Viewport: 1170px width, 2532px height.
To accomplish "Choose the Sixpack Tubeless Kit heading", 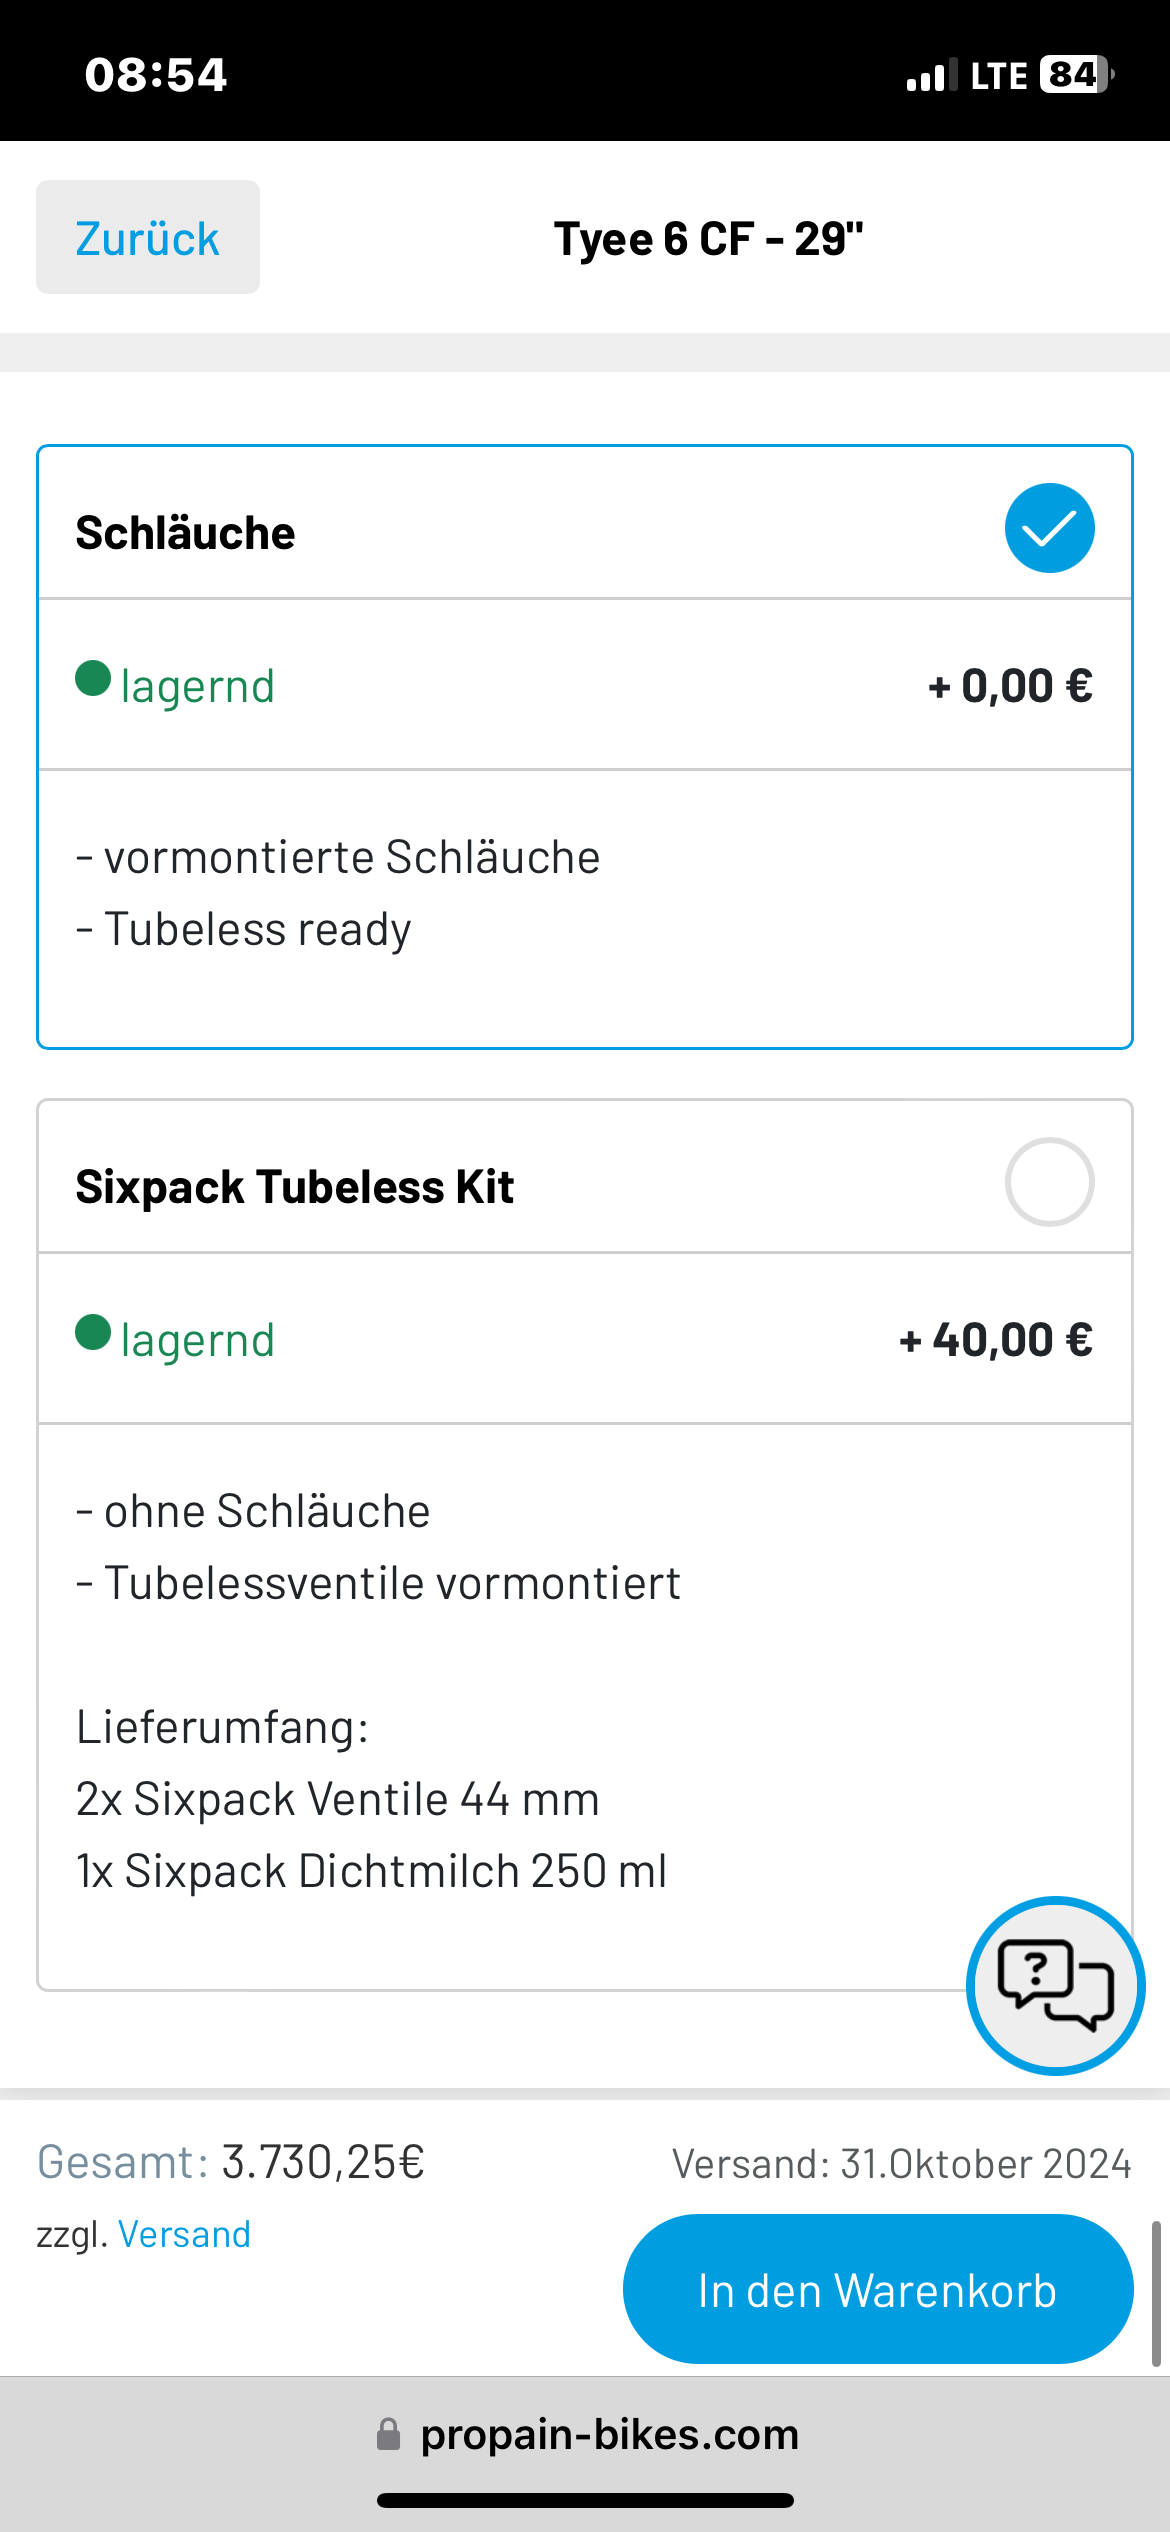I will 295,1187.
